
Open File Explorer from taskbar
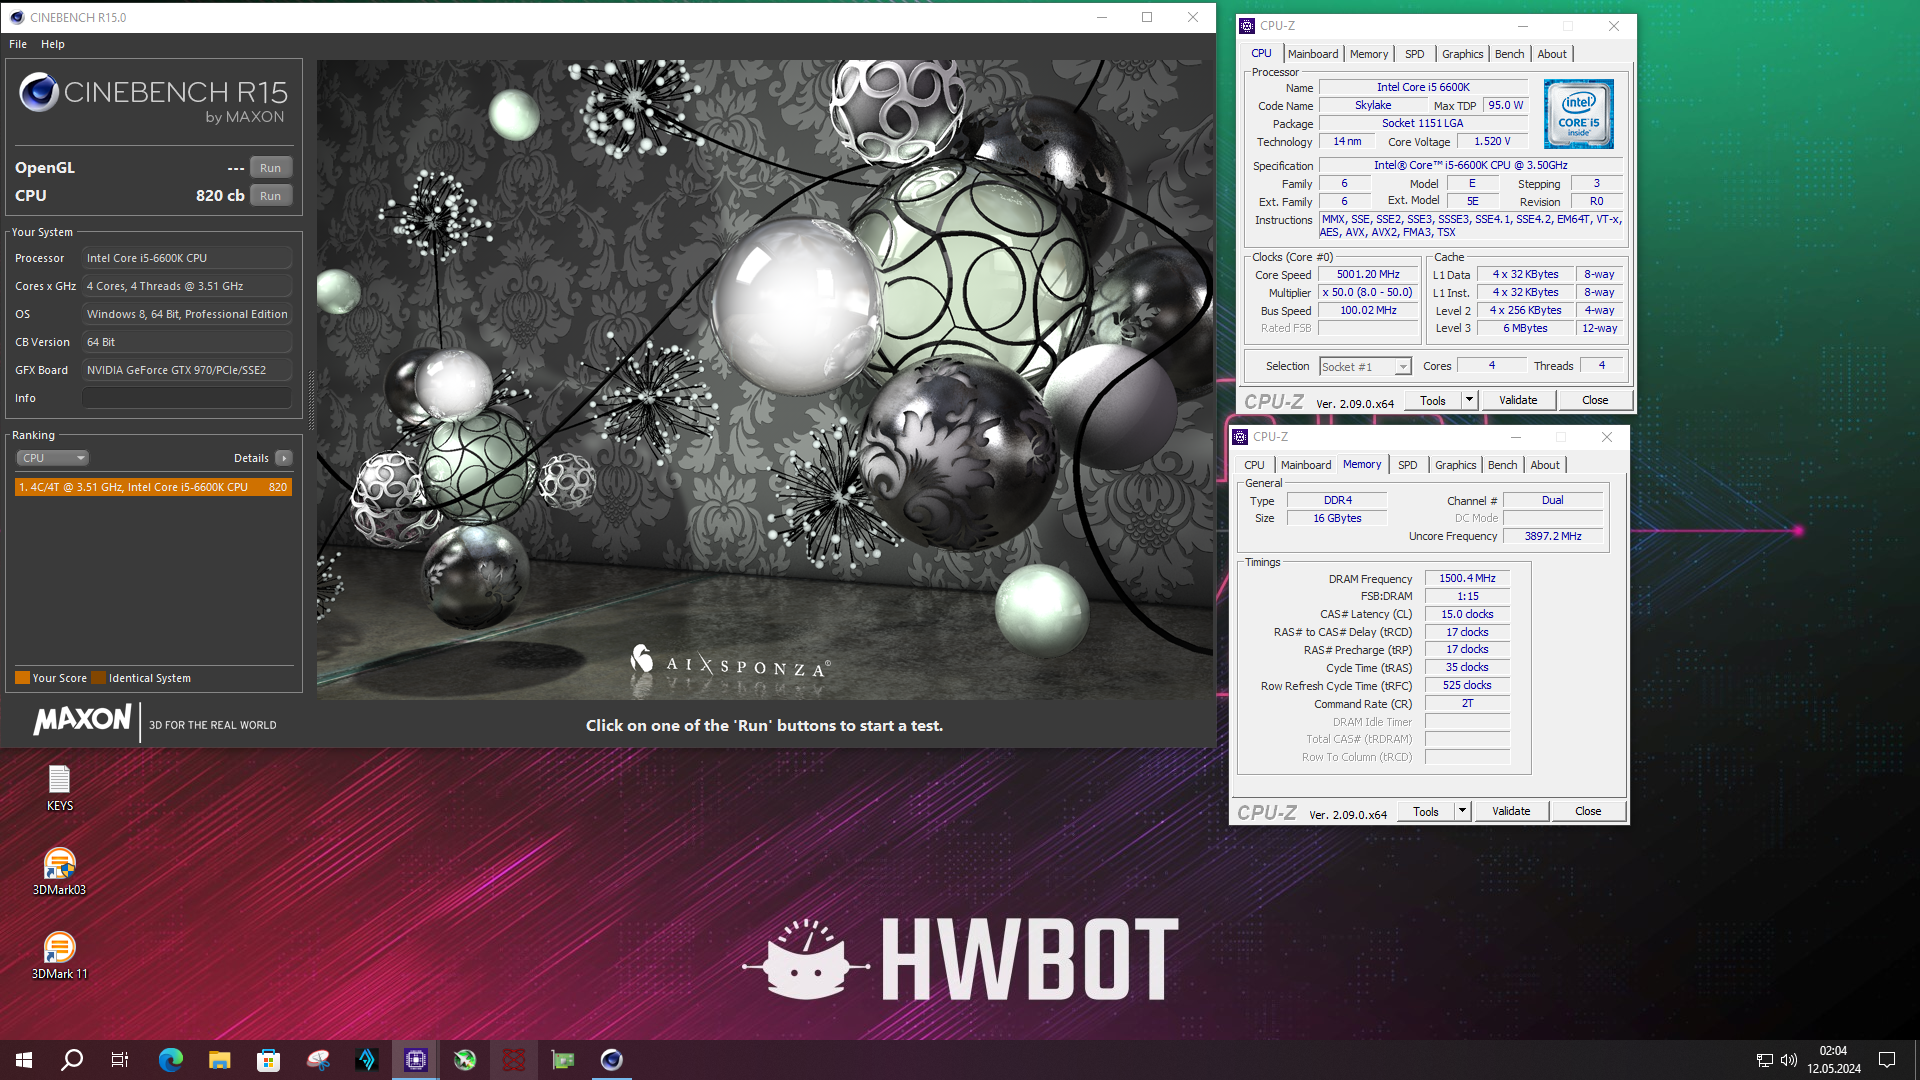tap(220, 1060)
